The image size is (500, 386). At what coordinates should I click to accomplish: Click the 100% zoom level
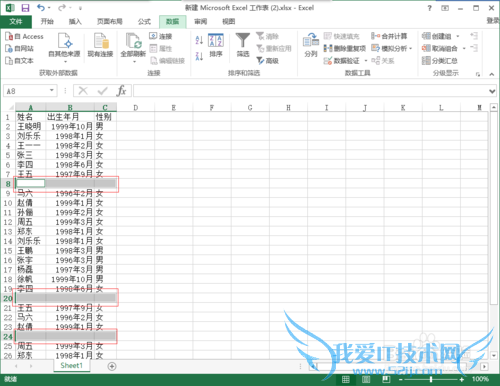point(480,379)
